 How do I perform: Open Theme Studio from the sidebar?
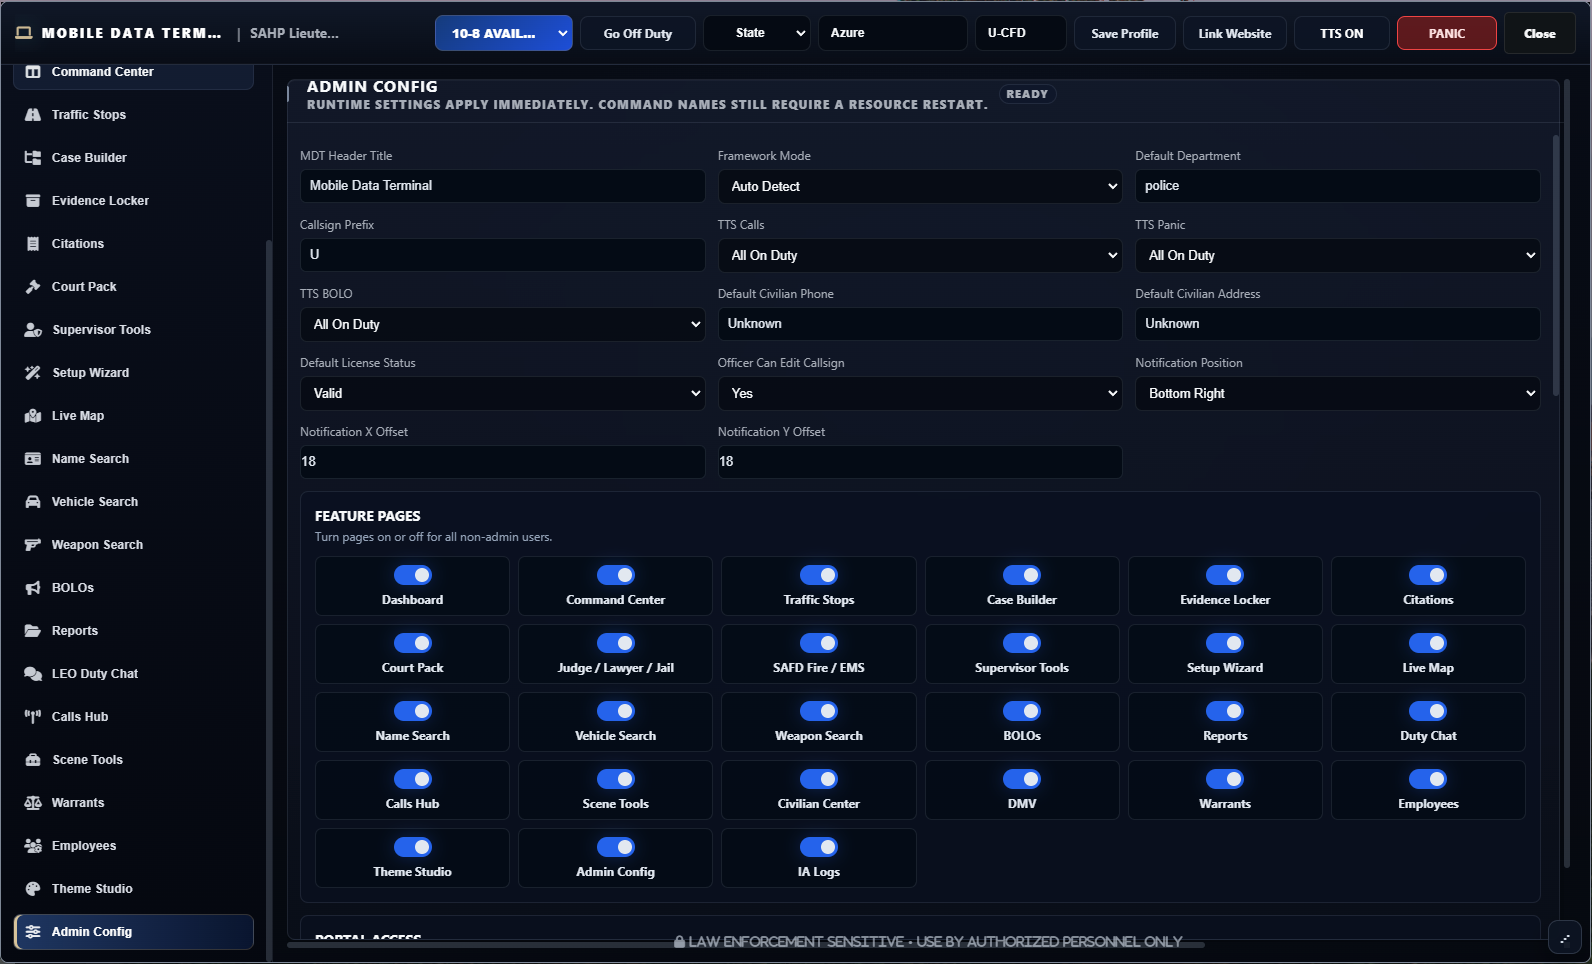[133, 889]
